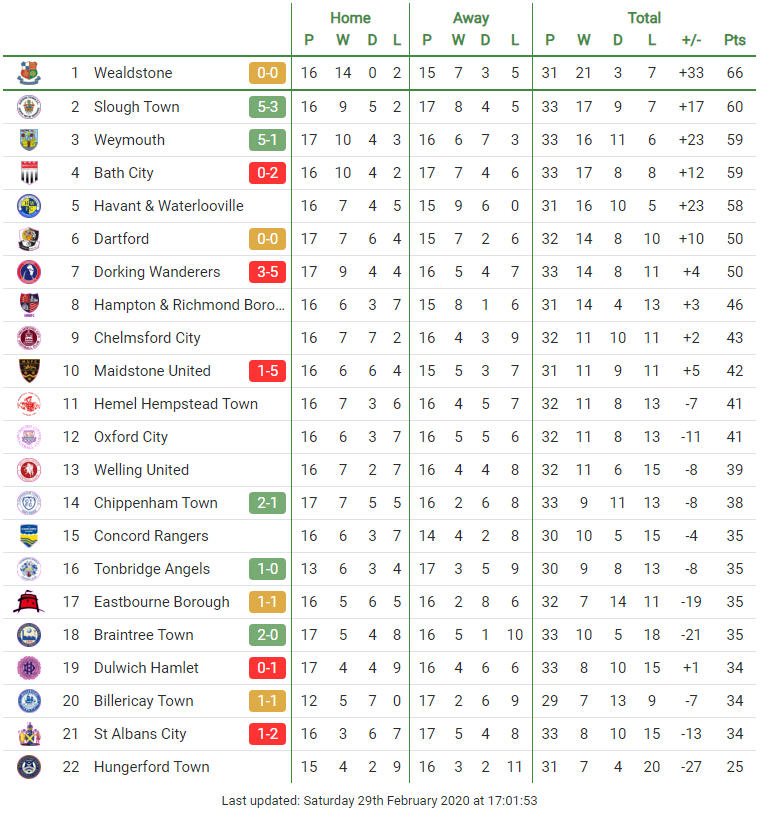The height and width of the screenshot is (819, 769).
Task: Open the Weymouth team link
Action: click(129, 140)
